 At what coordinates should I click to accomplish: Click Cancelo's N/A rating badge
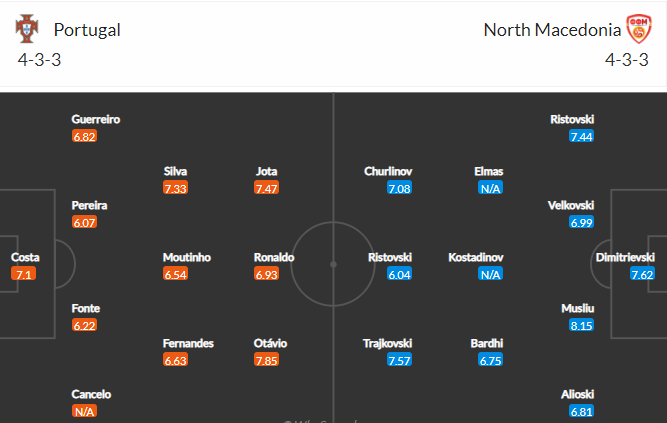84,411
